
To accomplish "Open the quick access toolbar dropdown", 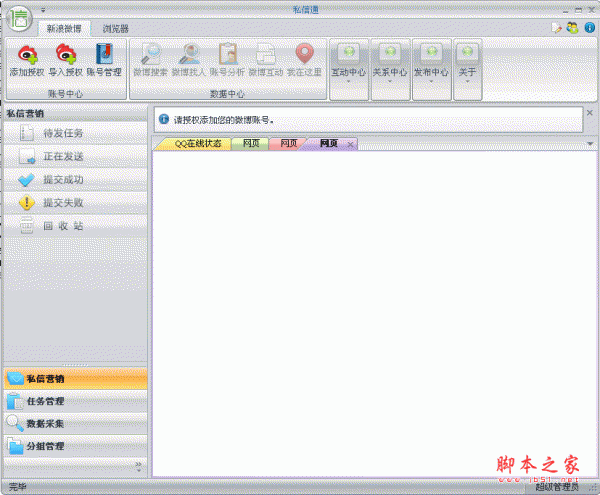I will click(x=43, y=10).
